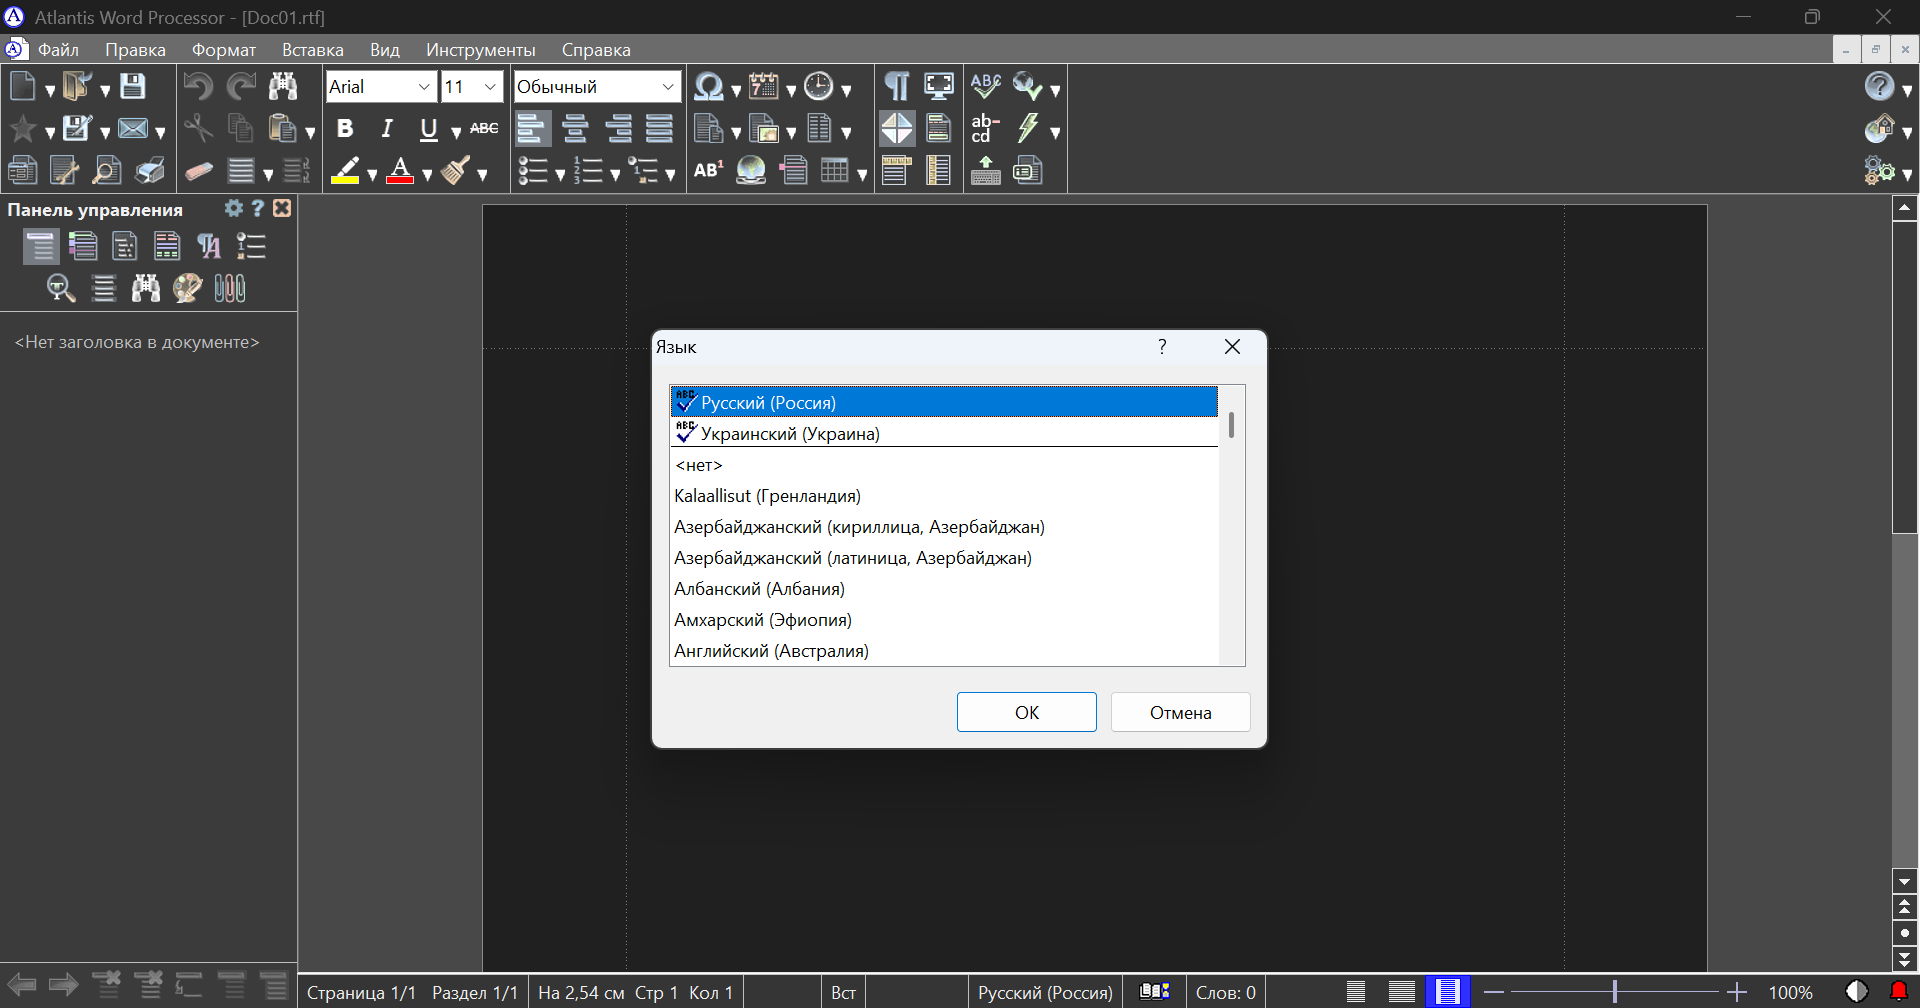This screenshot has width=1920, height=1008.
Task: Toggle bold formatting
Action: [345, 128]
